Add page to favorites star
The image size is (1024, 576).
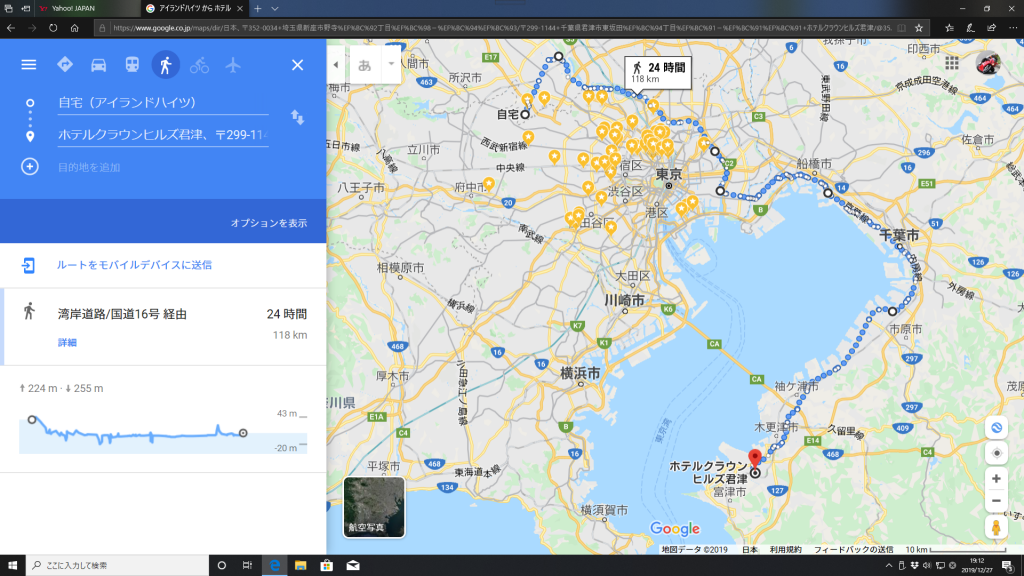(919, 28)
